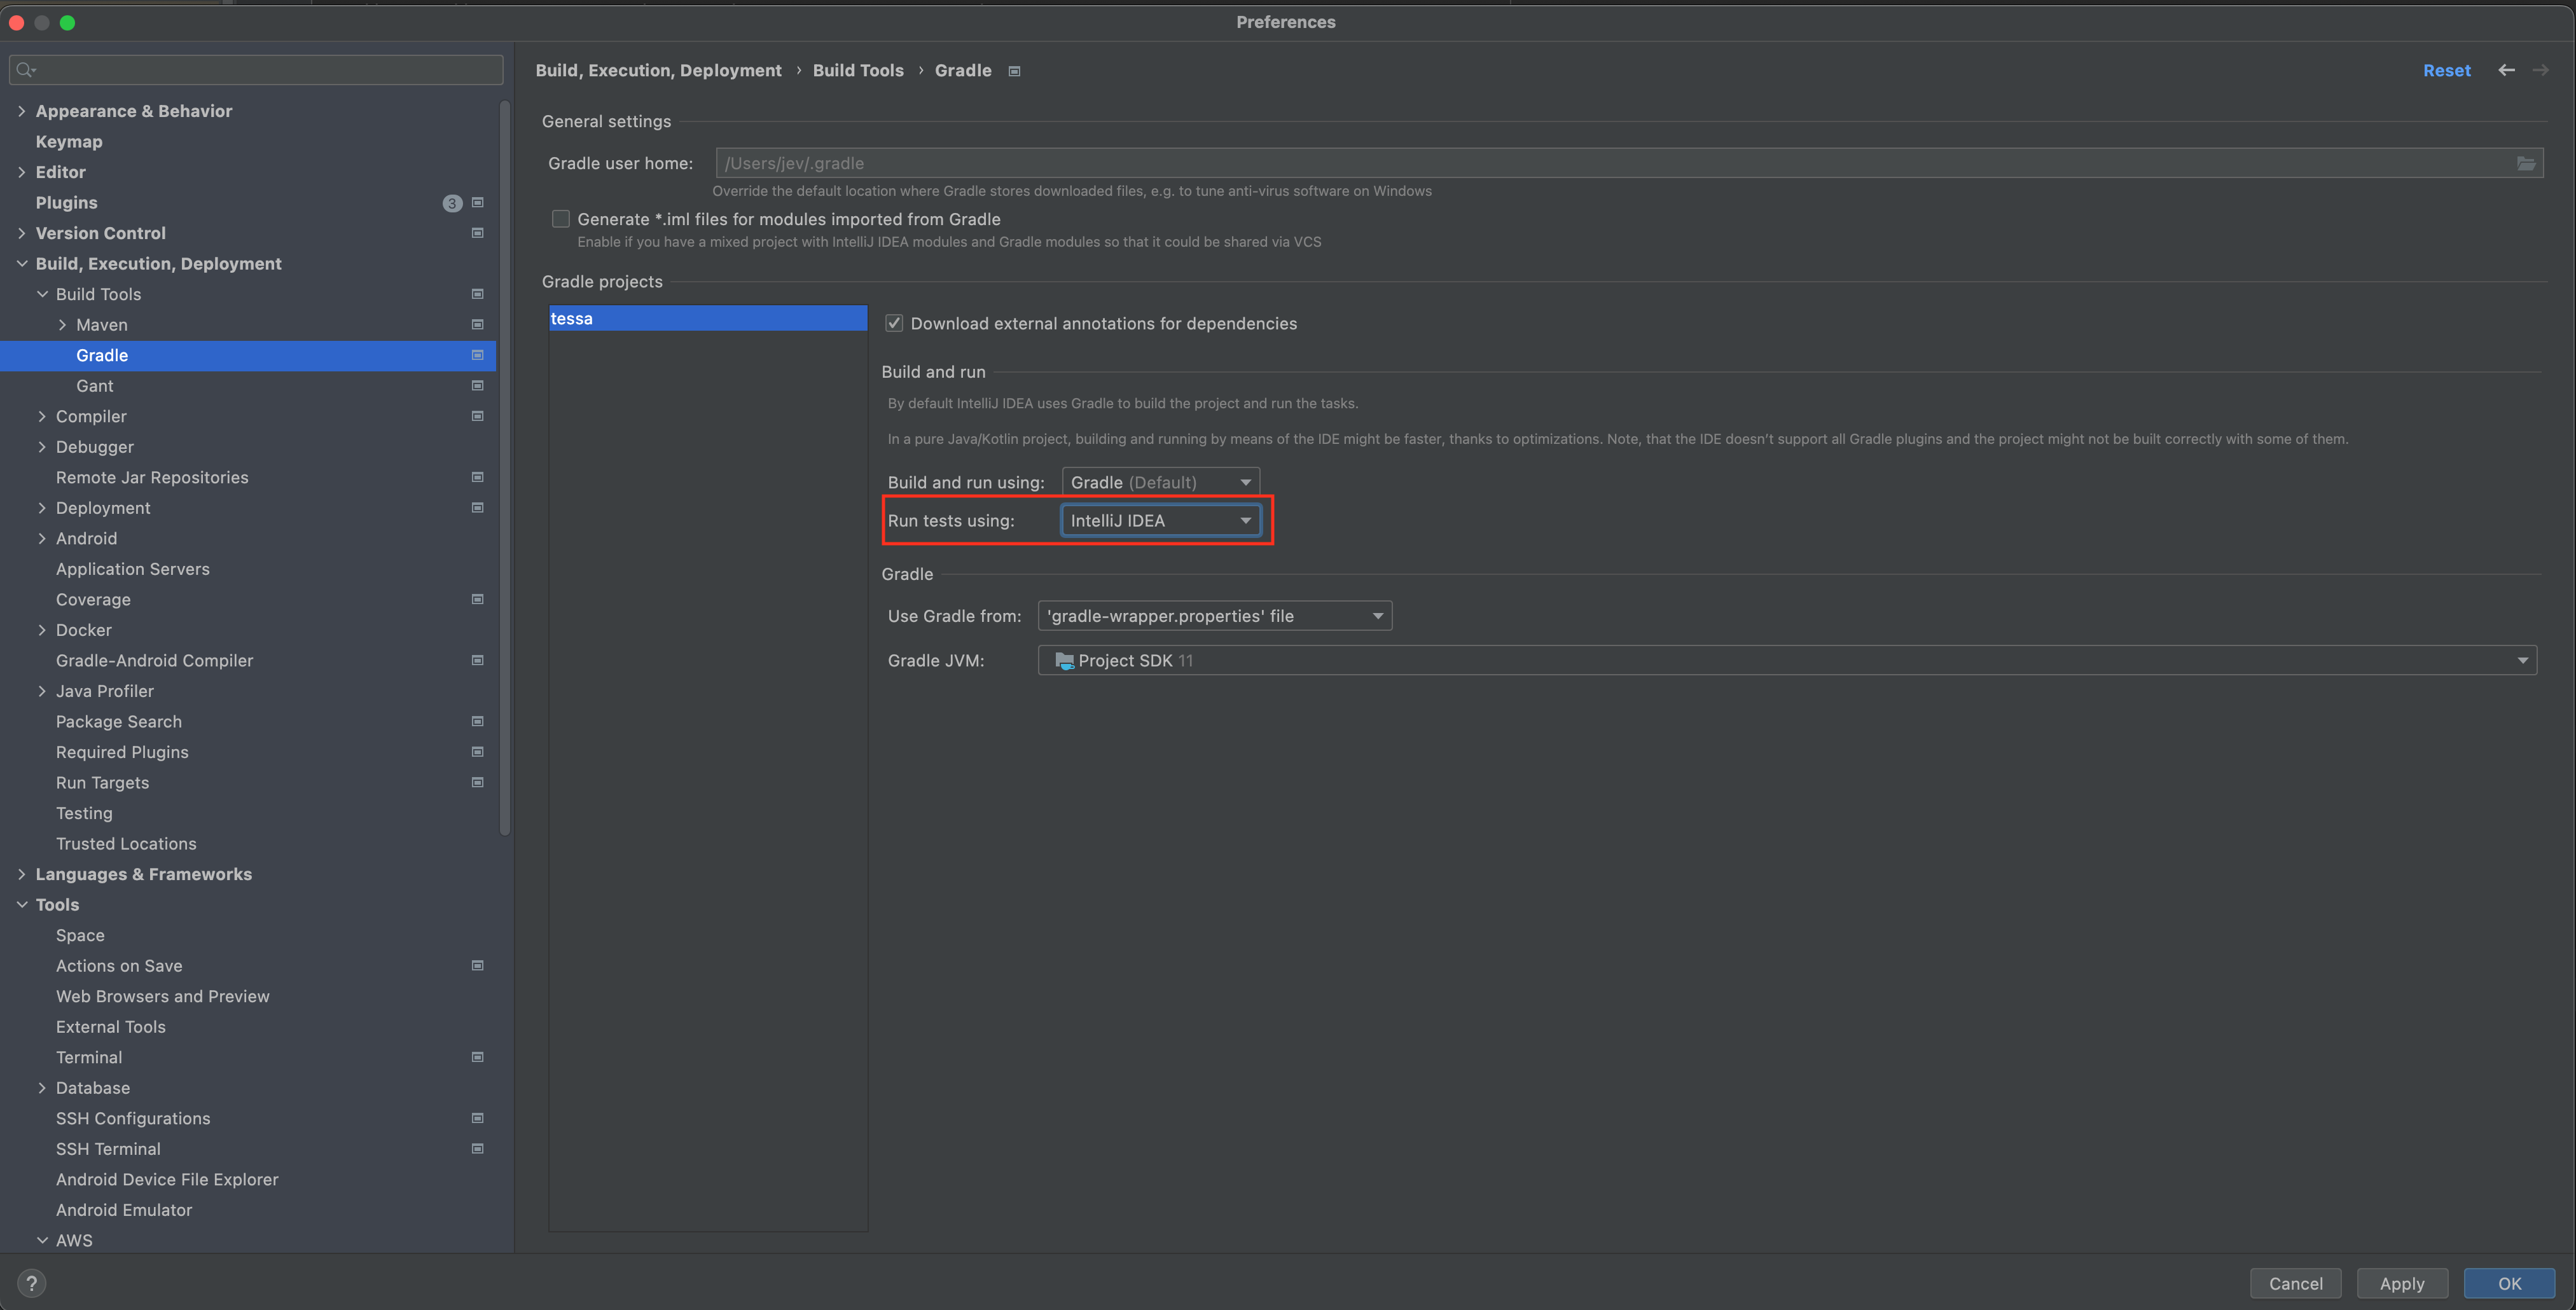The image size is (2576, 1310).
Task: Uncheck Download external annotations for dependencies
Action: pyautogui.click(x=894, y=323)
